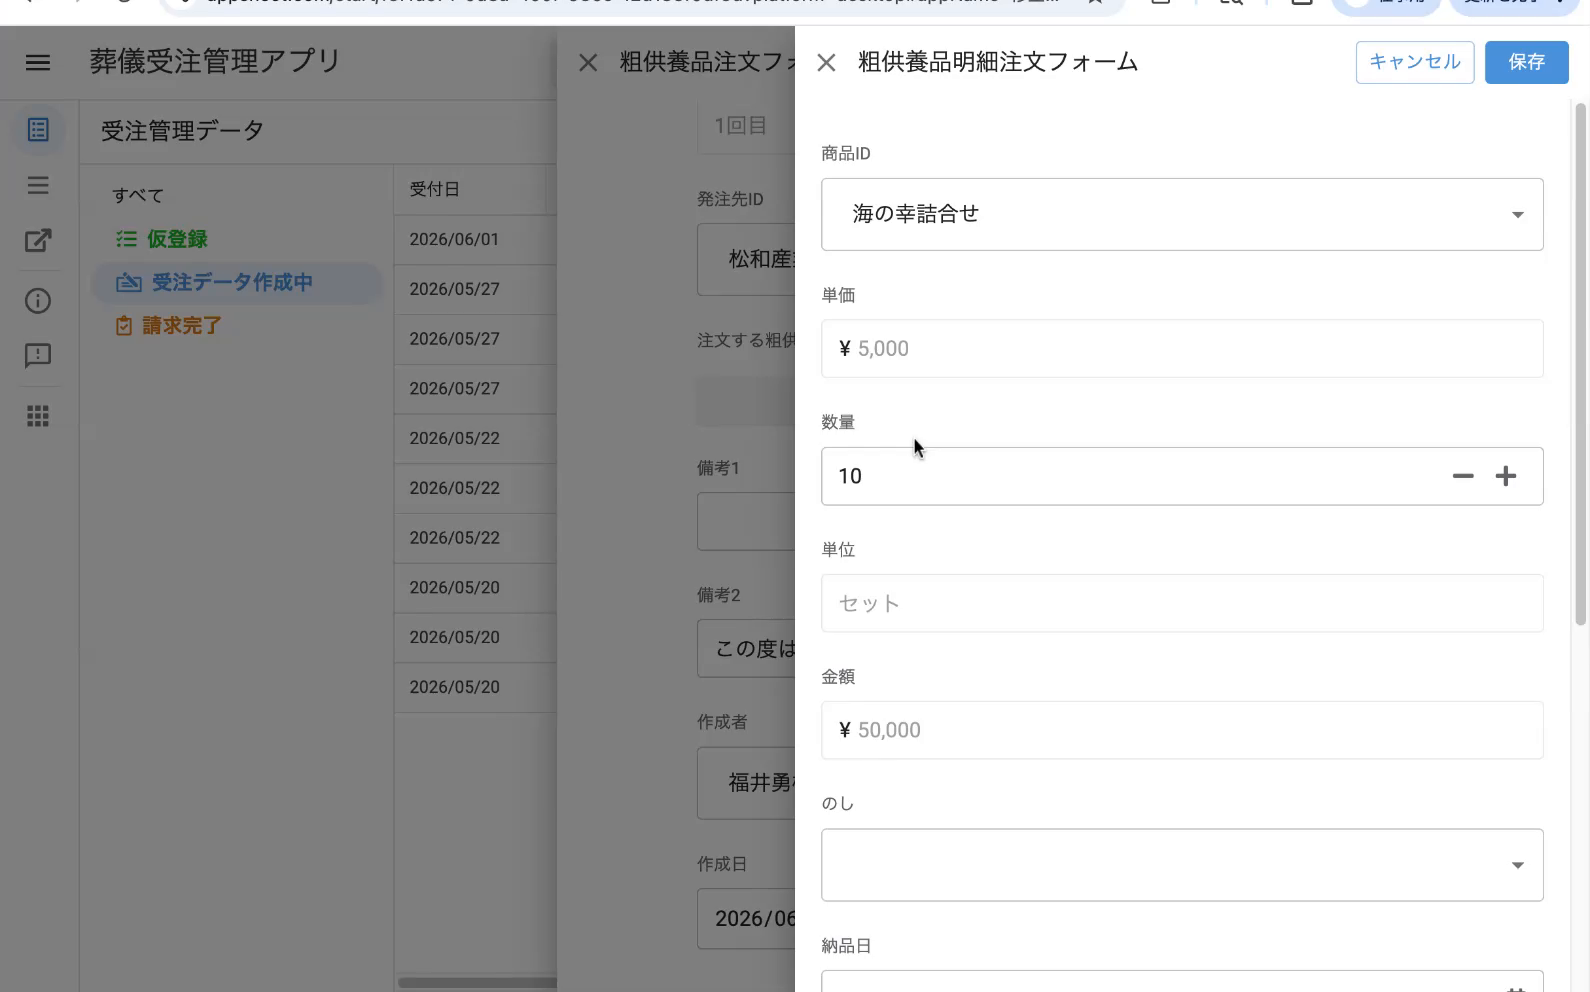Screen dimensions: 1590x992
Task: Select the すべて view
Action: tap(138, 195)
